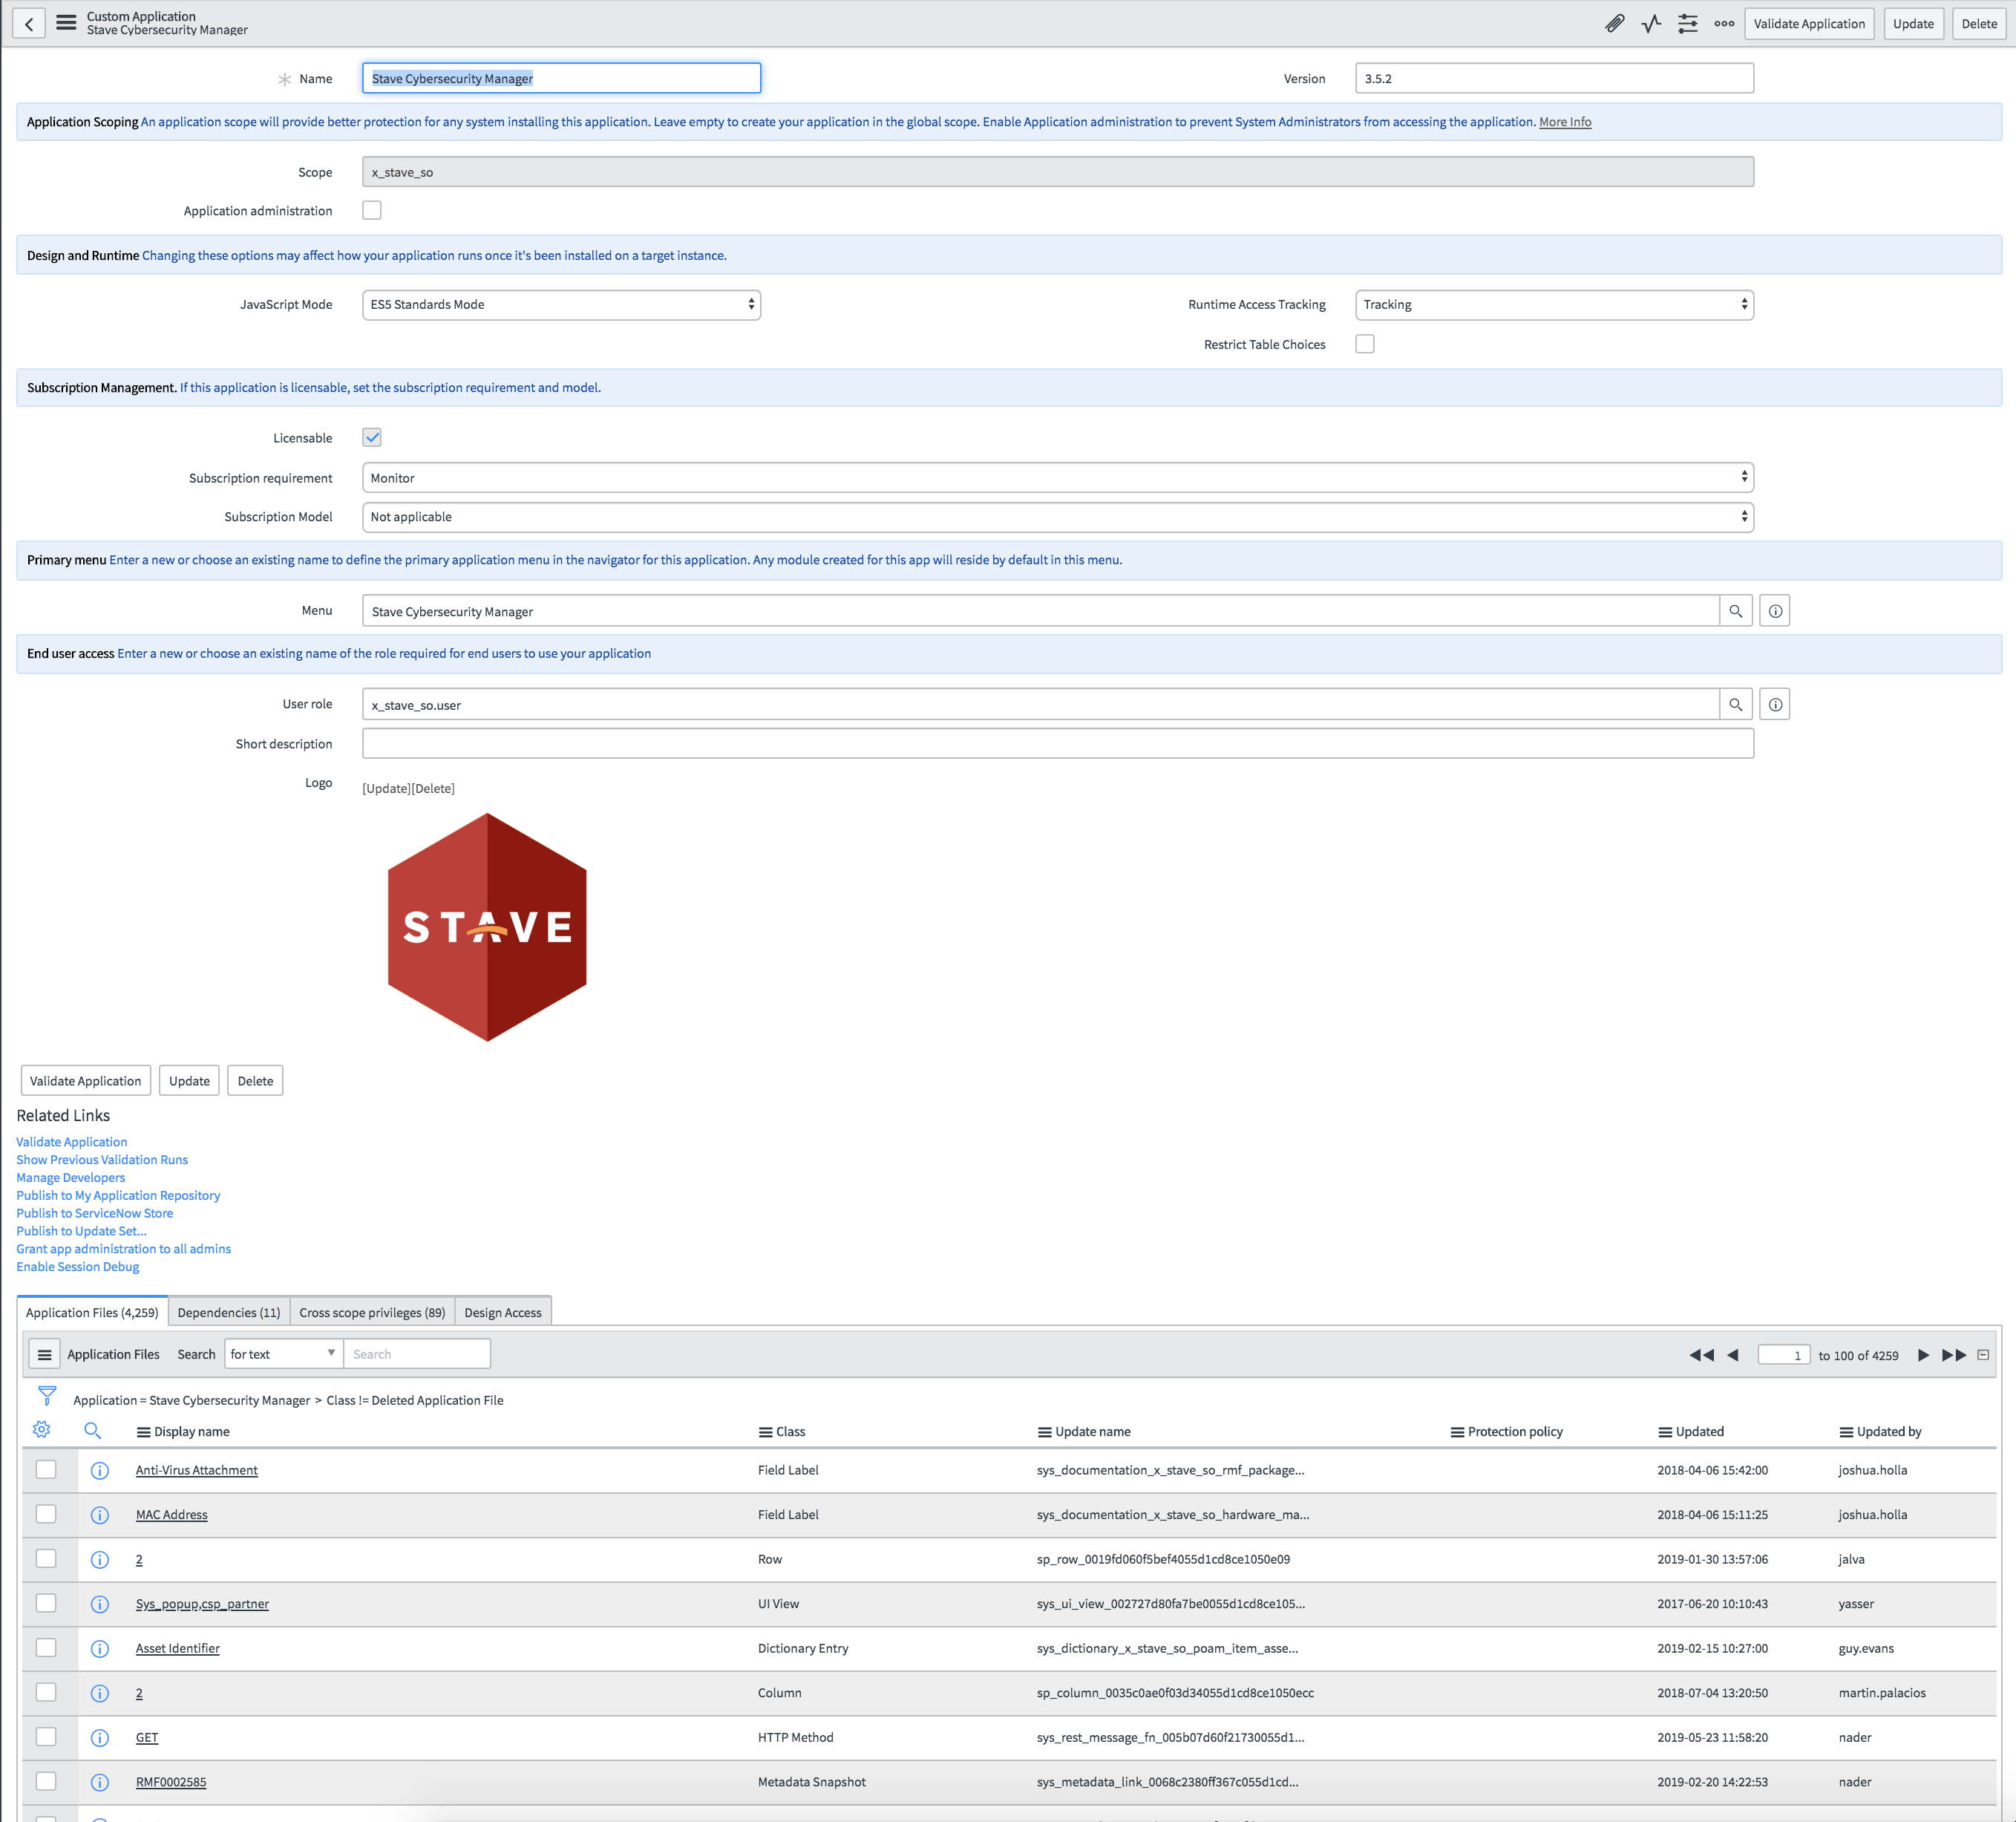Personalize list columns gear icon
Image resolution: width=2016 pixels, height=1822 pixels.
(x=42, y=1430)
